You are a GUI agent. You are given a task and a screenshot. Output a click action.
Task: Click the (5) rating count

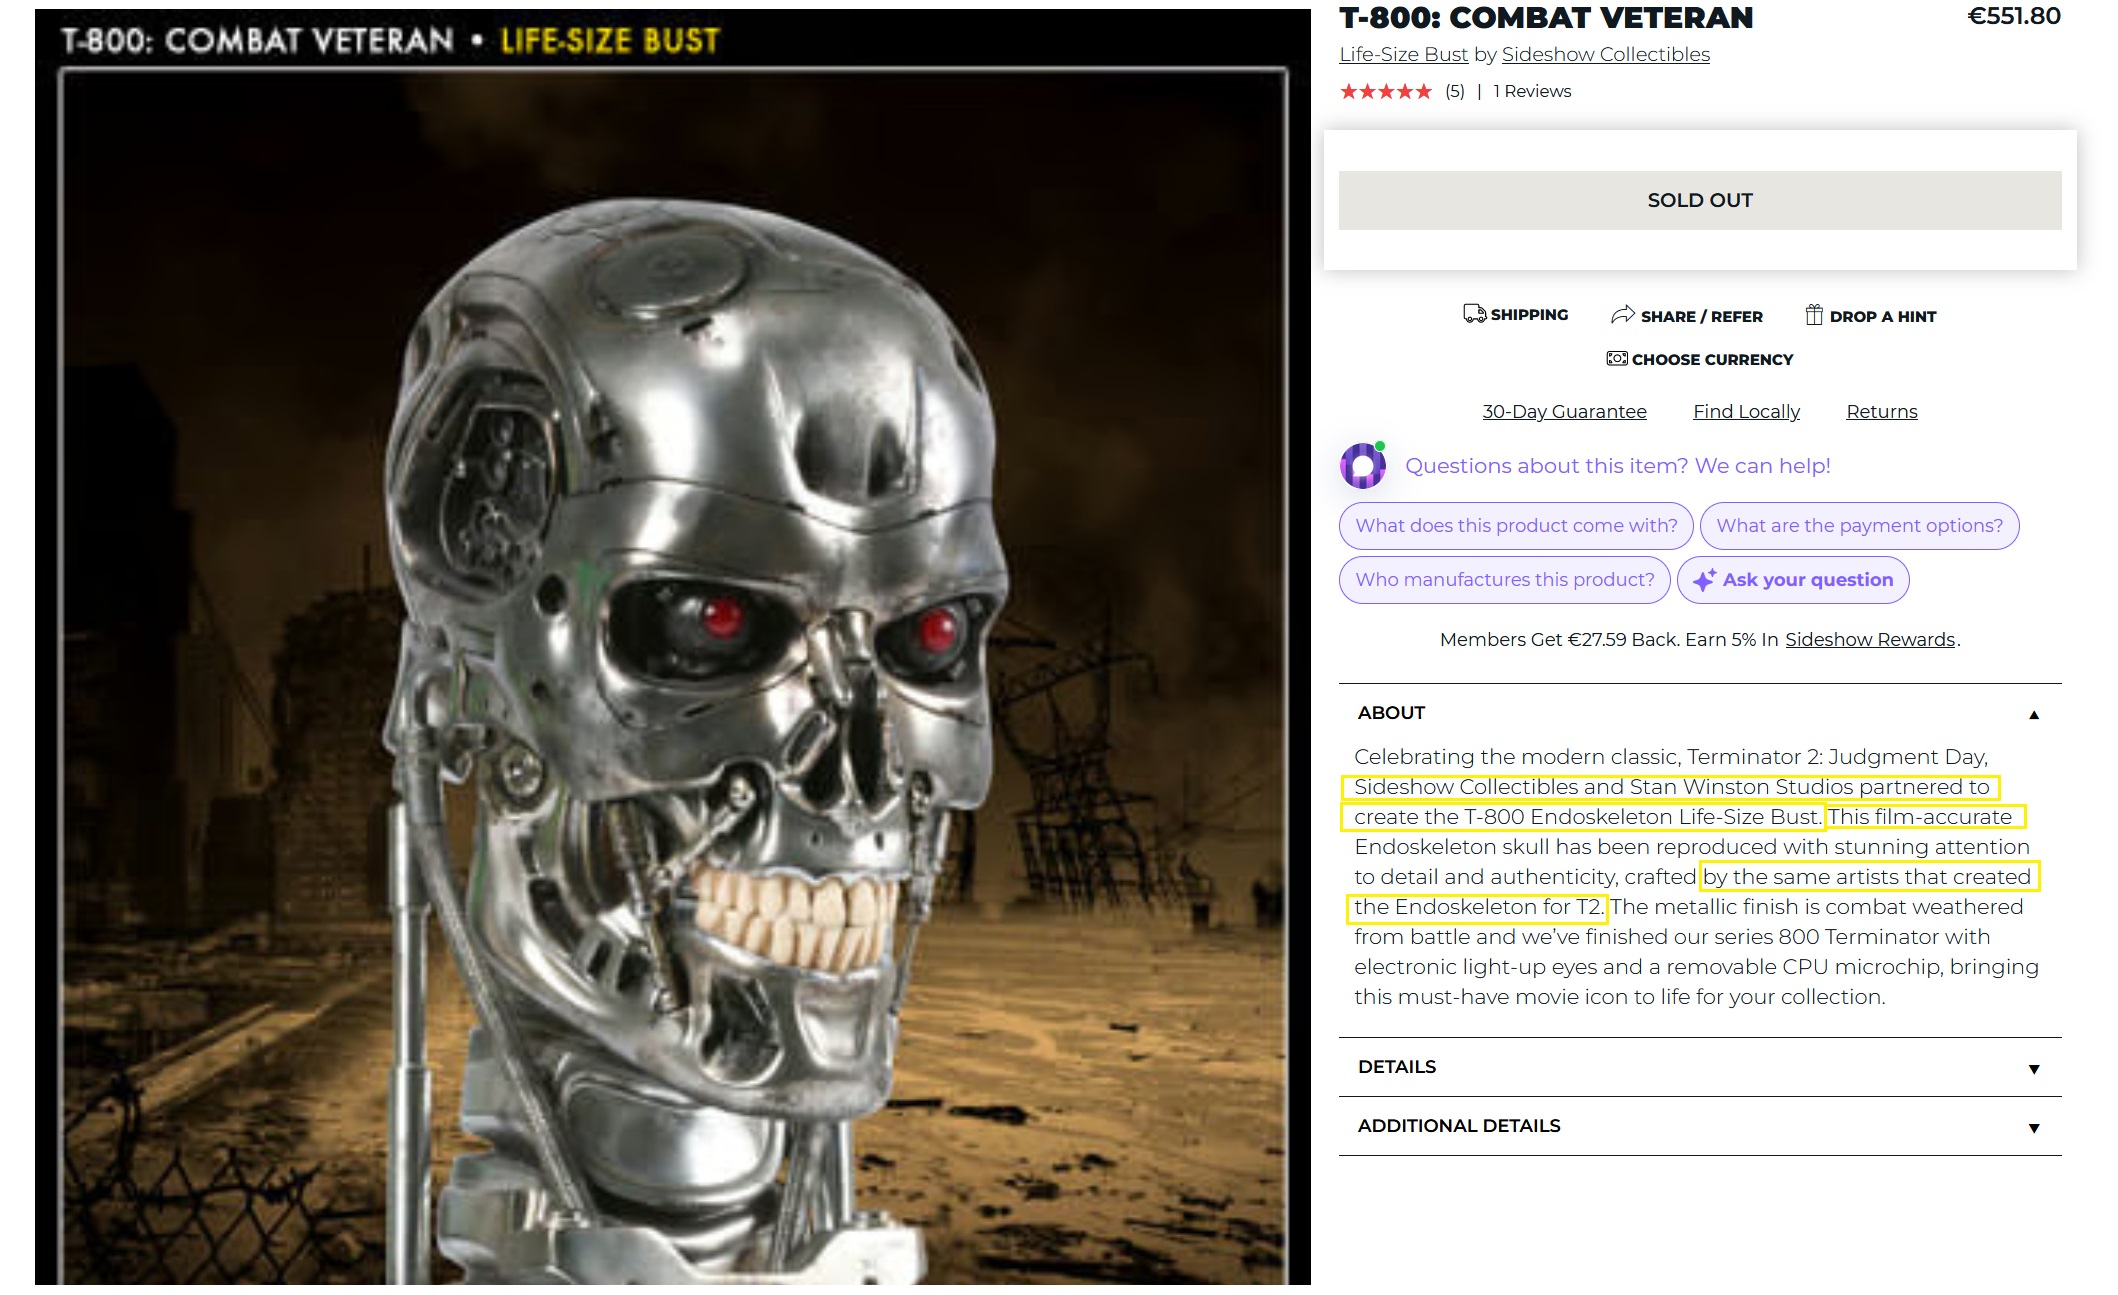click(x=1455, y=91)
